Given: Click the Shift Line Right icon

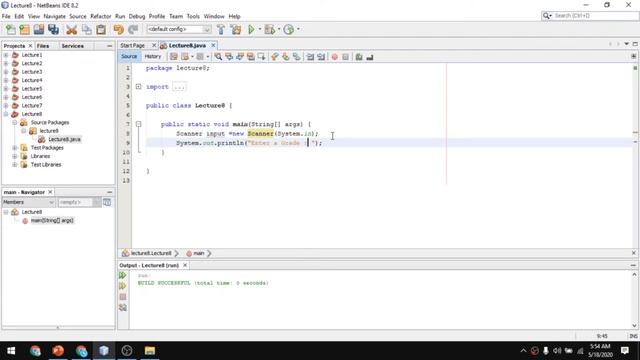Looking at the screenshot, I should click(x=321, y=57).
